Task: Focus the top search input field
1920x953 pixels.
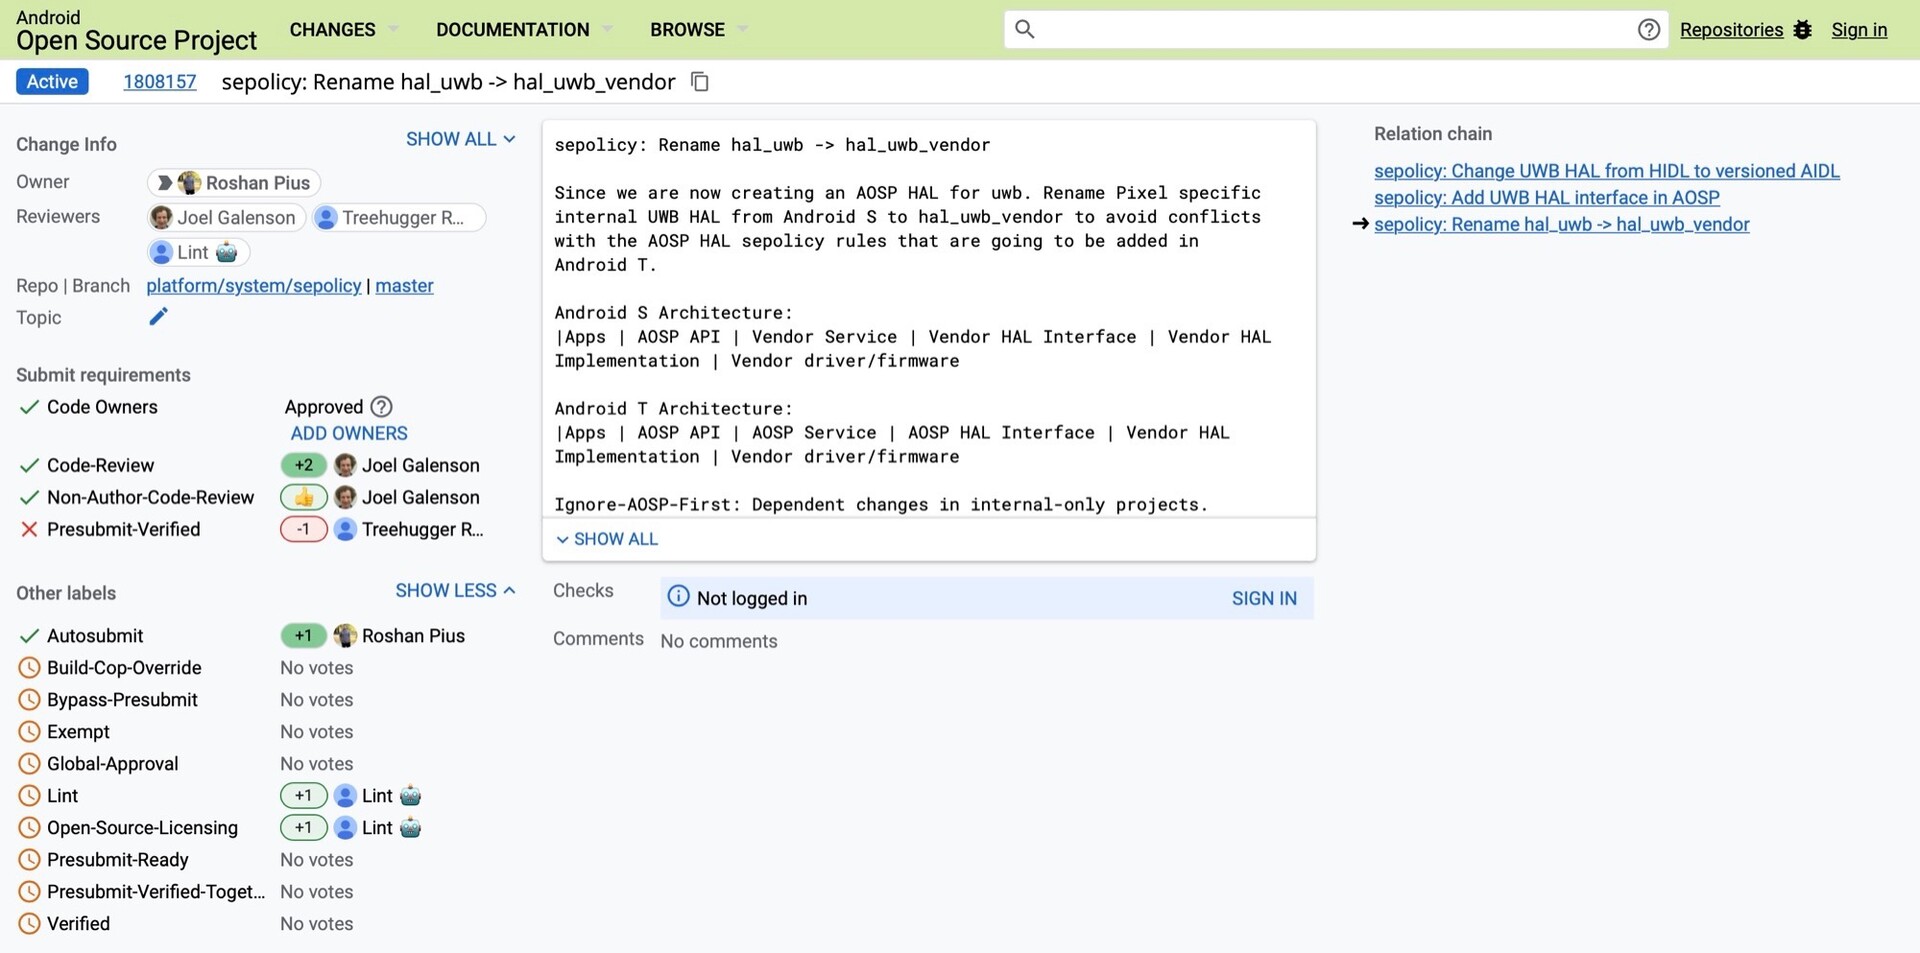Action: 1330,30
